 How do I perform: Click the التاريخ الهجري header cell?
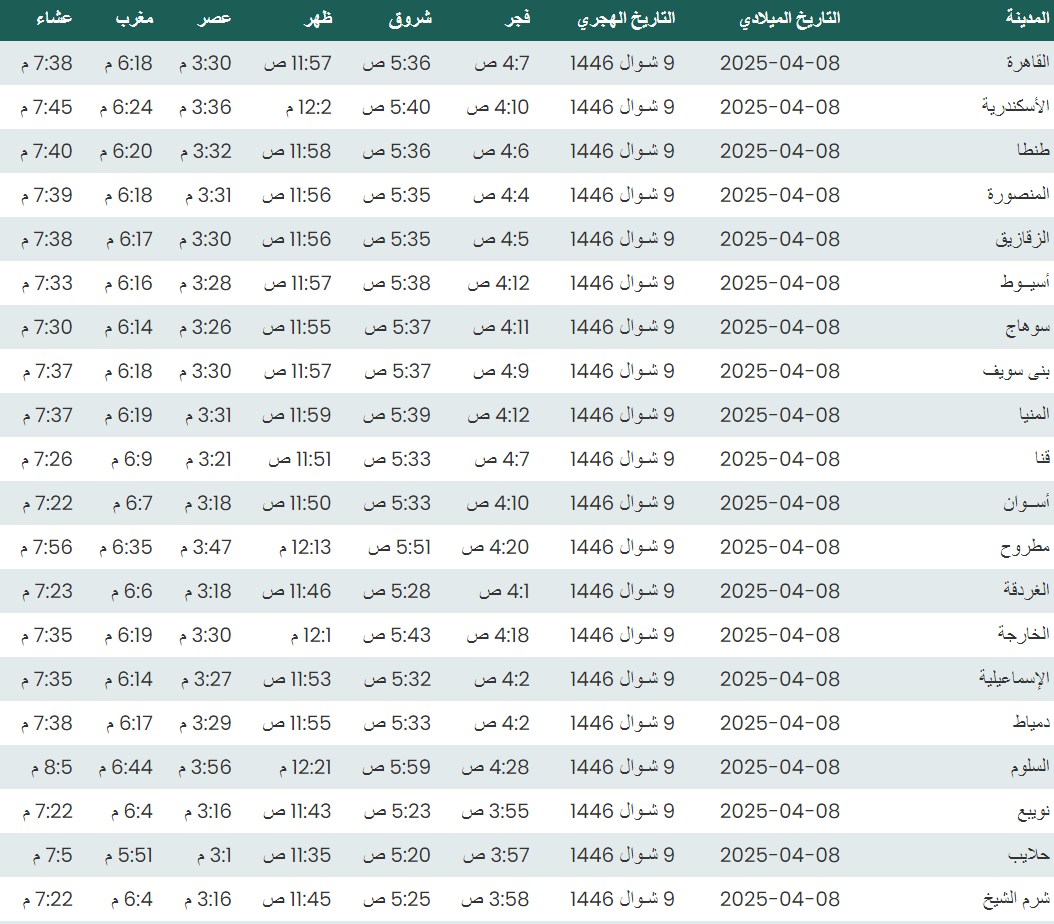[626, 18]
